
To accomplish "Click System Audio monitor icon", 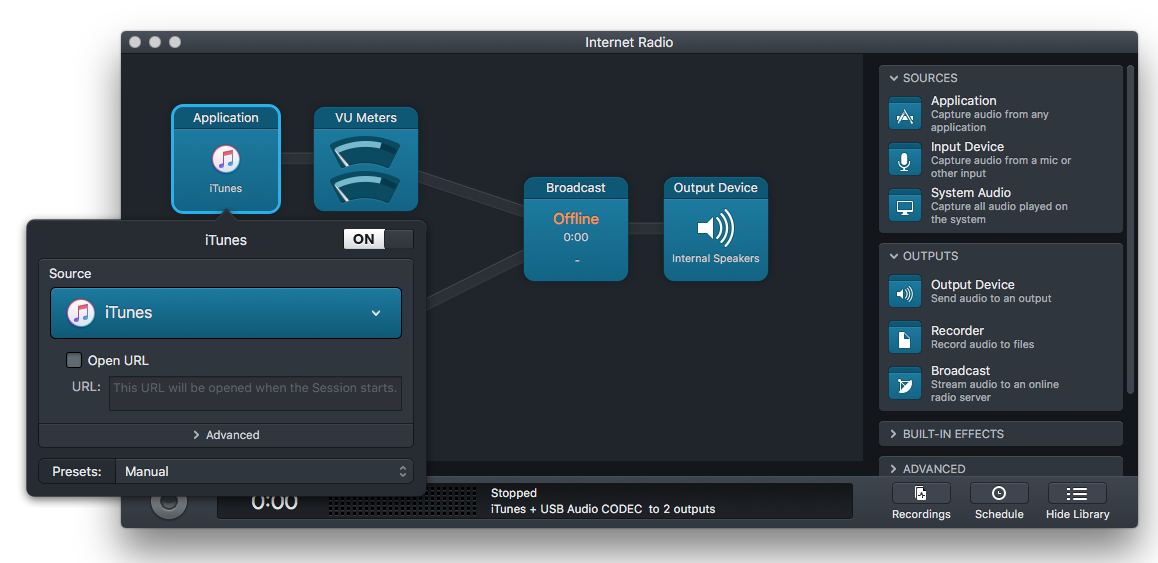I will tap(905, 205).
